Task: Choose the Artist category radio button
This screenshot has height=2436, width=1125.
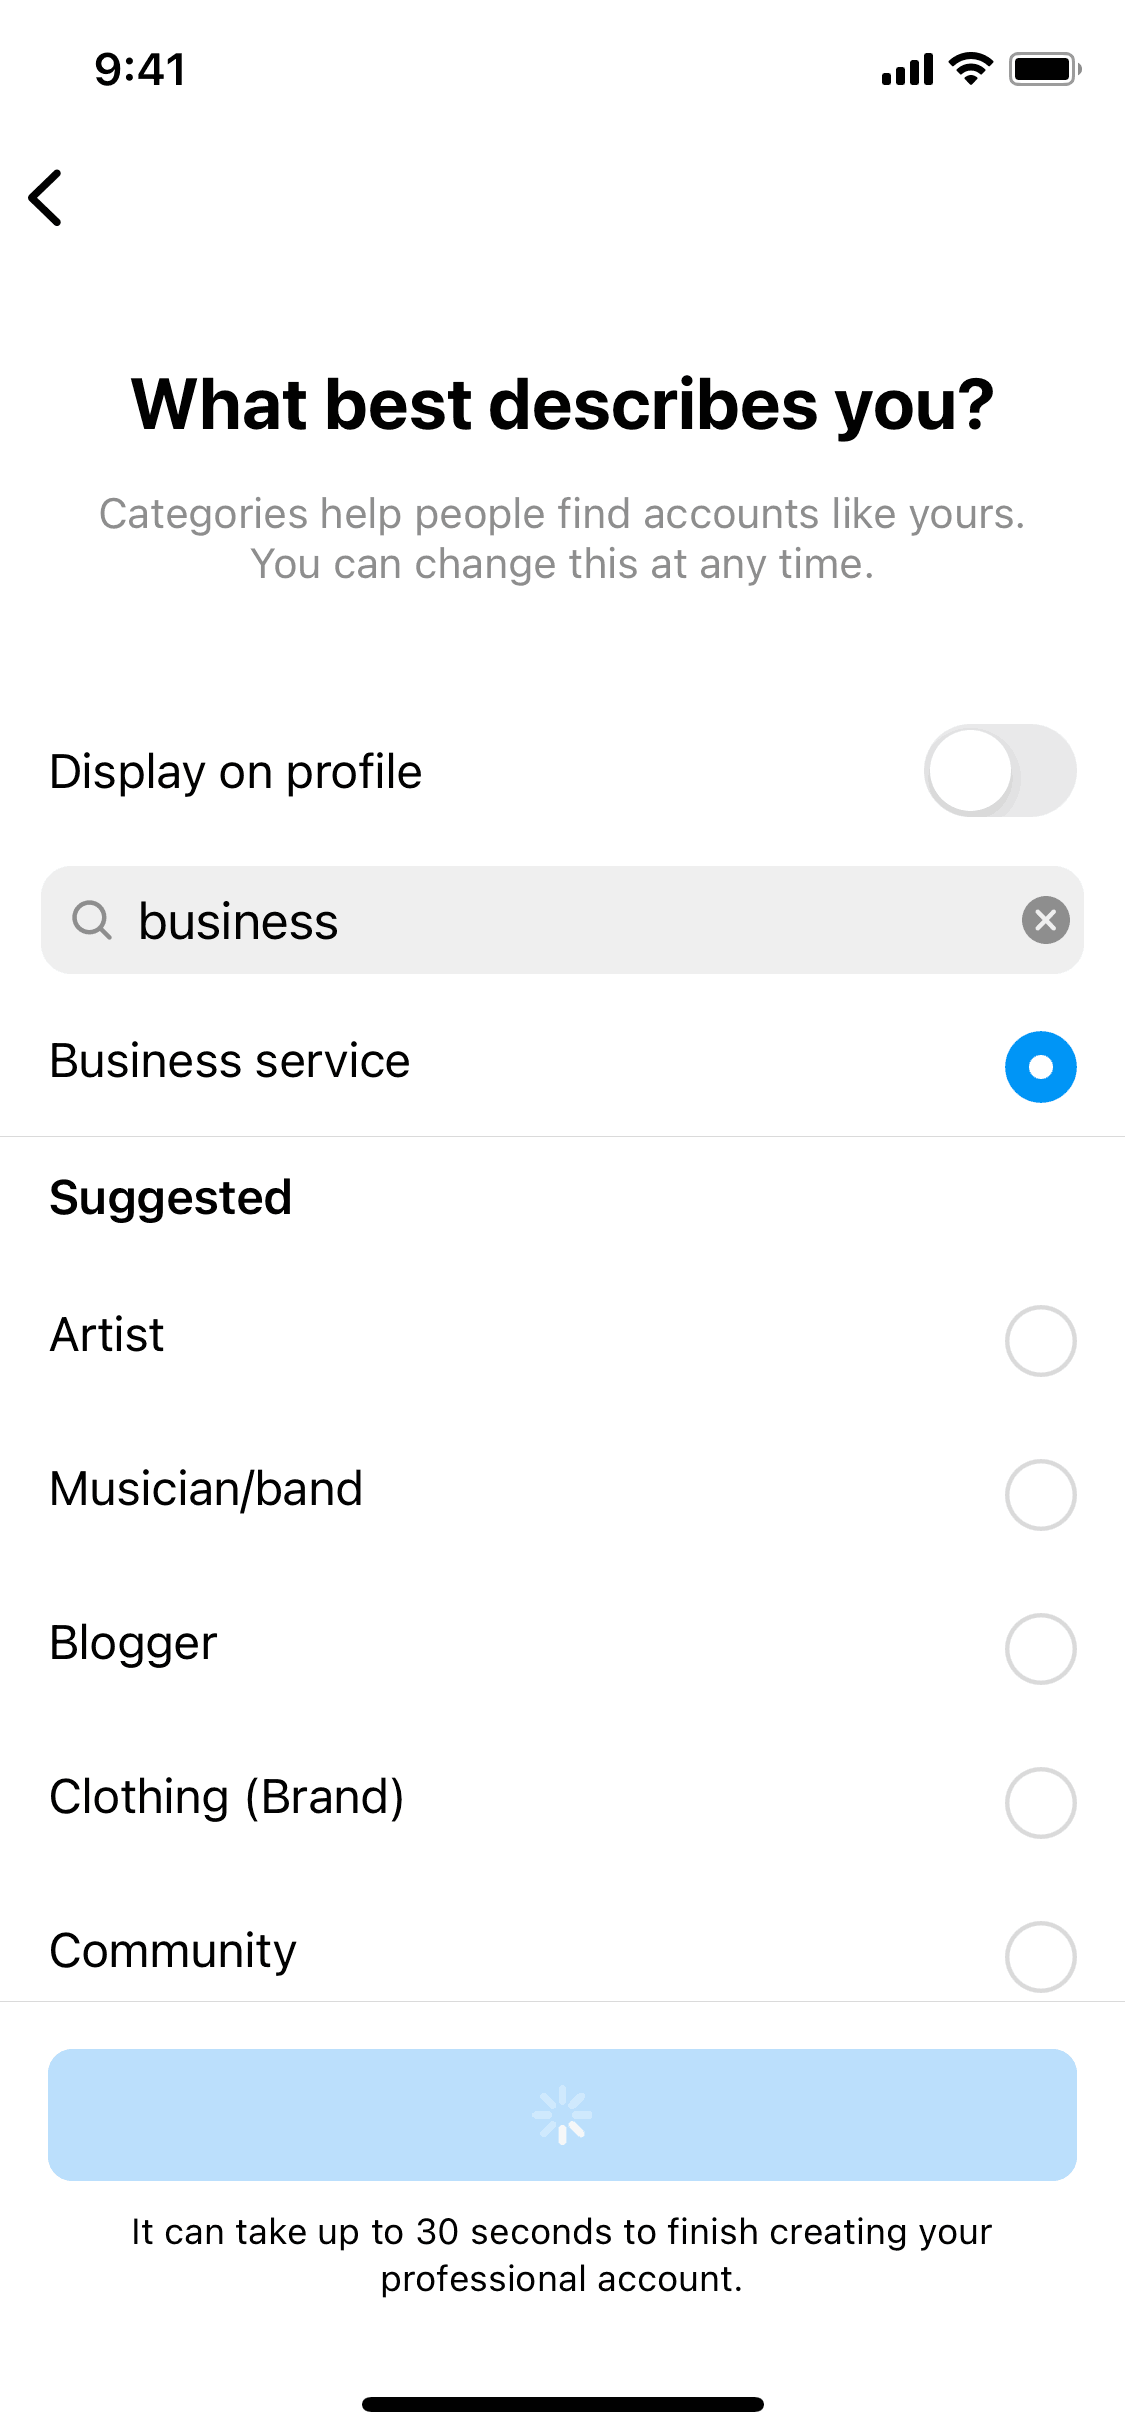Action: tap(1040, 1341)
